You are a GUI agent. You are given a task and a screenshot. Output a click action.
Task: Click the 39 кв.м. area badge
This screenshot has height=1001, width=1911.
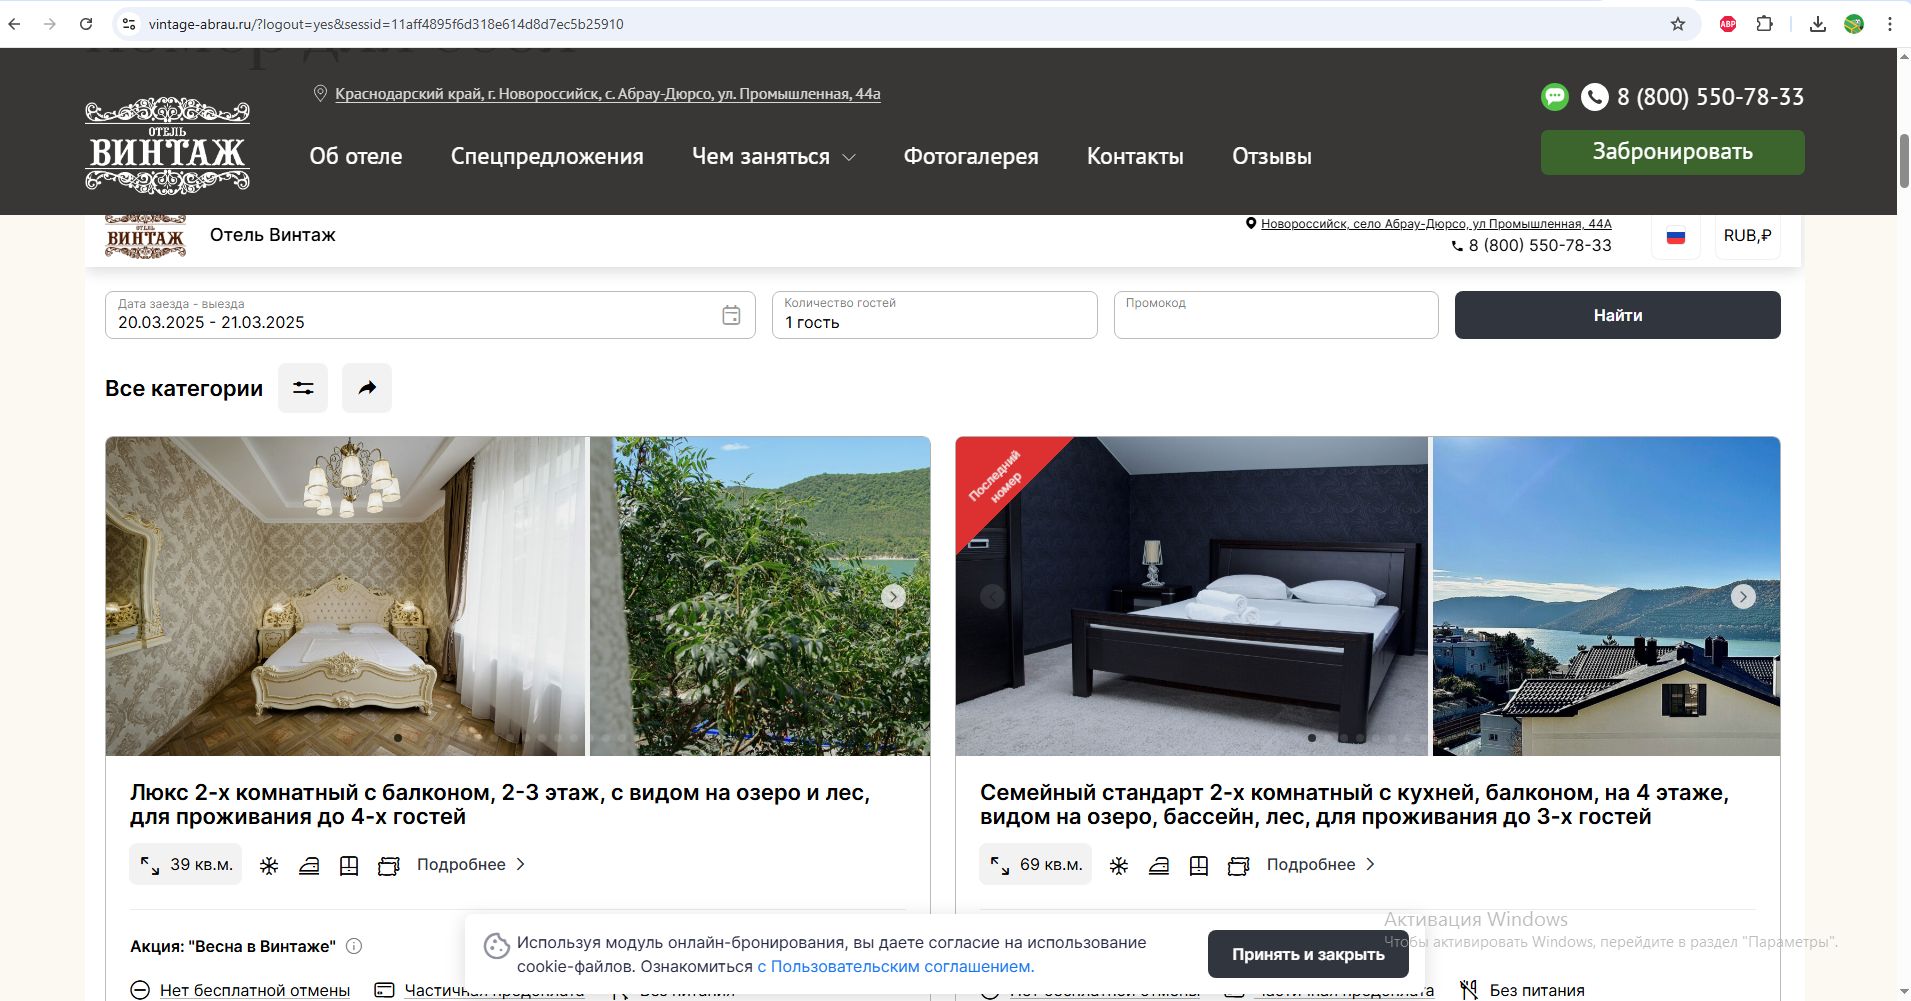pyautogui.click(x=186, y=865)
